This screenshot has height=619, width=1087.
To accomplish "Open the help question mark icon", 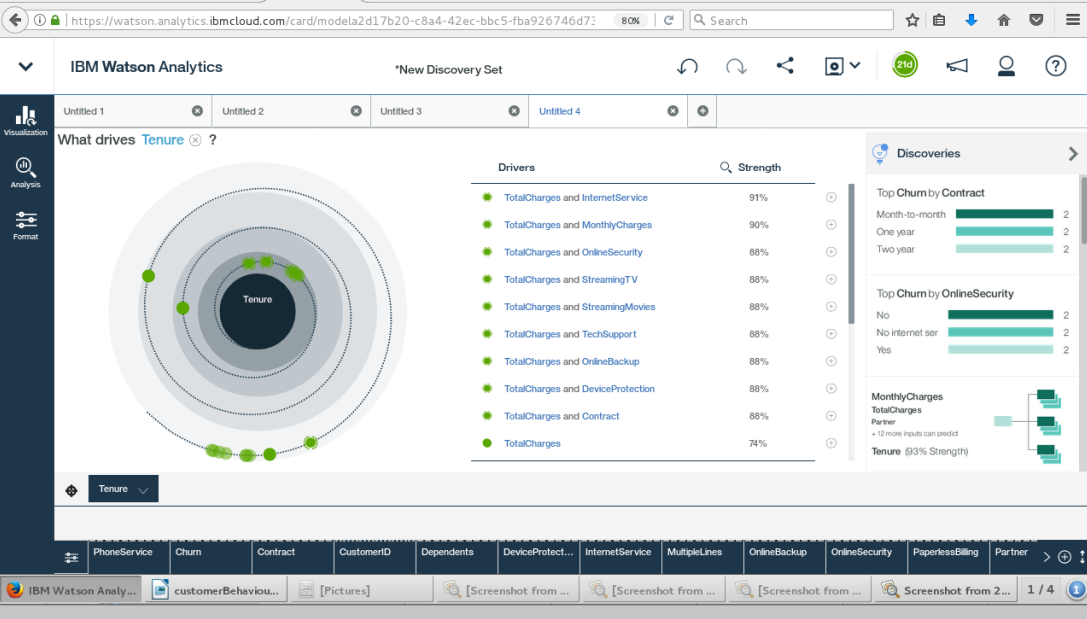I will [x=1055, y=66].
